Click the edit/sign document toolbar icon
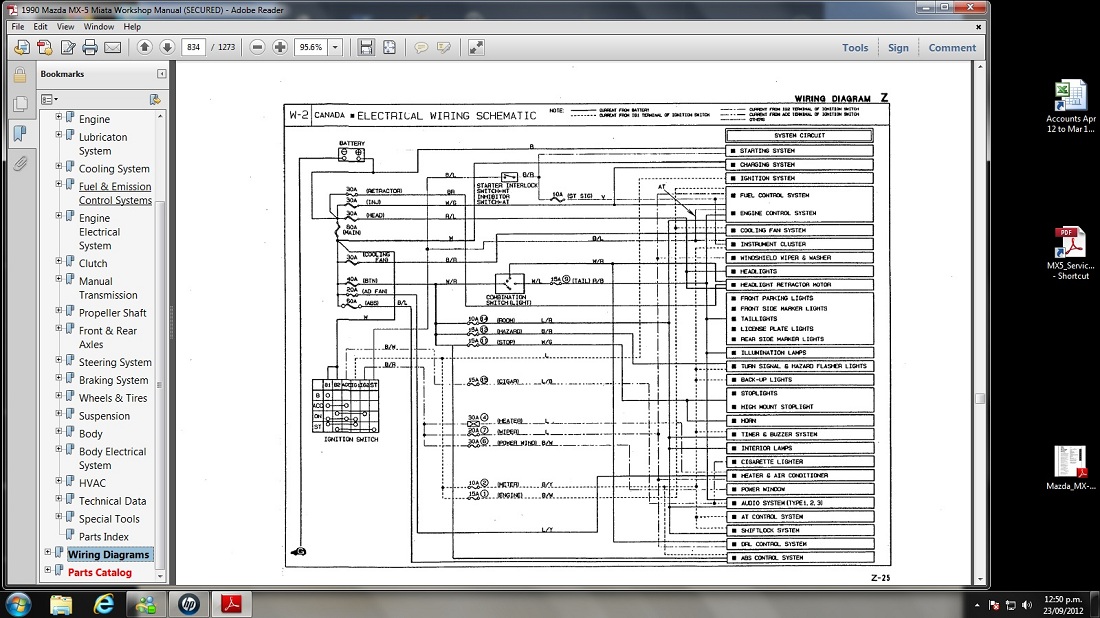 (67, 47)
